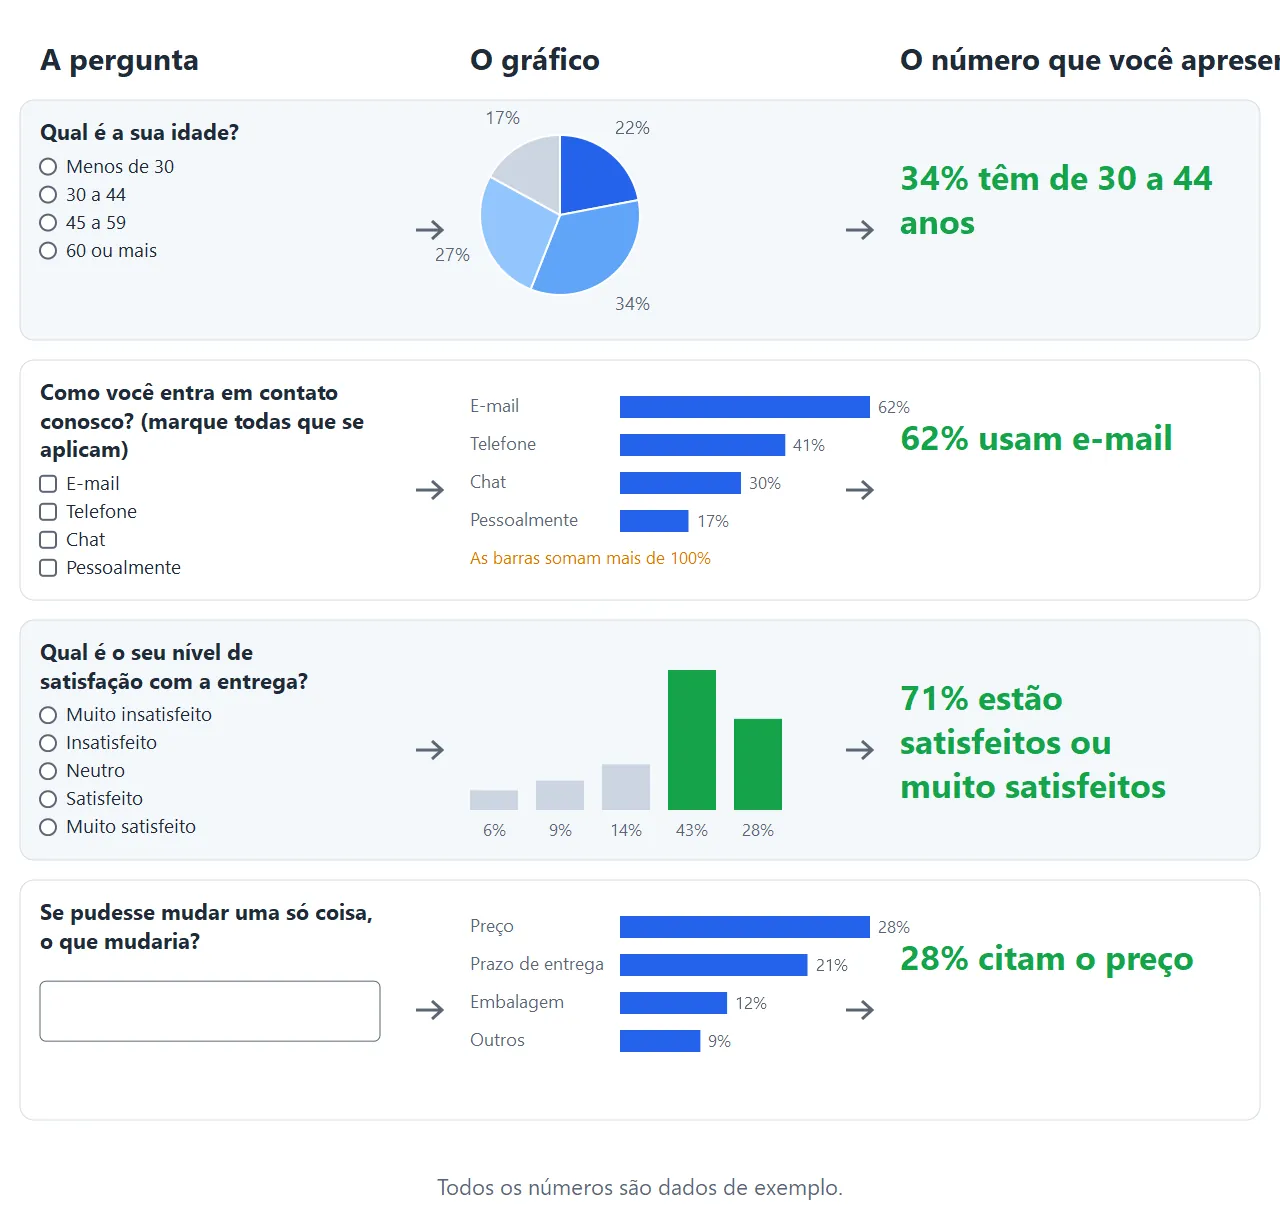Click the "Qual é a sua idade?" question title
The width and height of the screenshot is (1280, 1220).
pyautogui.click(x=140, y=132)
